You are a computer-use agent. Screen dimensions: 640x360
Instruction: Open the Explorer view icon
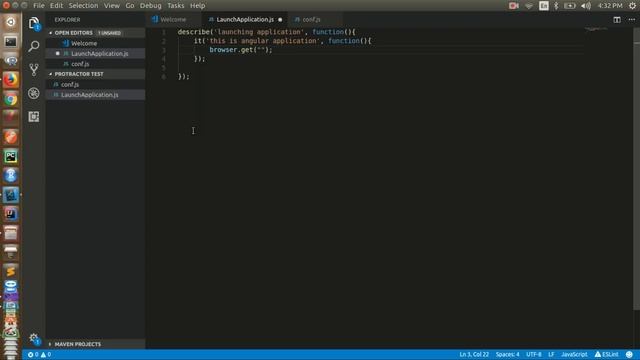tap(34, 23)
